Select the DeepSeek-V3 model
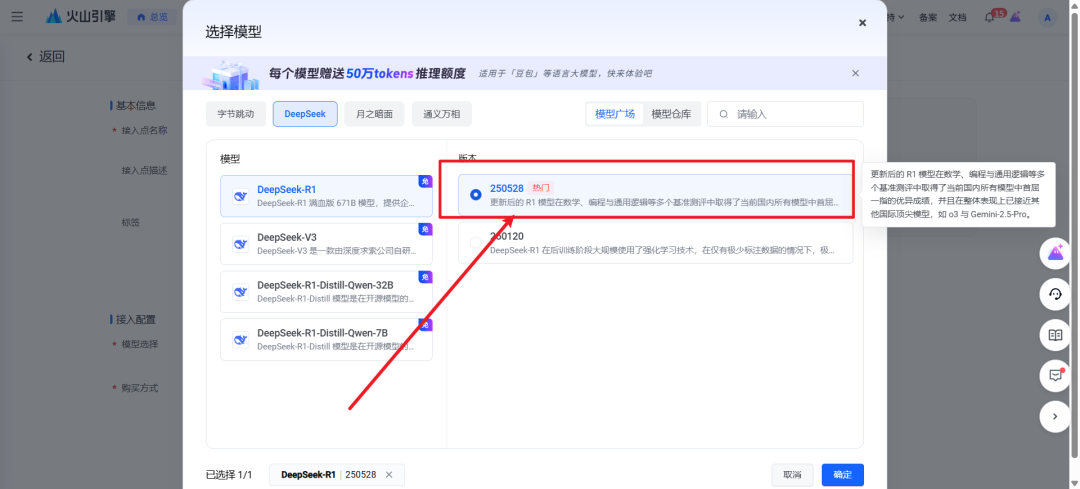Screen dimensions: 1080x489 (326, 244)
